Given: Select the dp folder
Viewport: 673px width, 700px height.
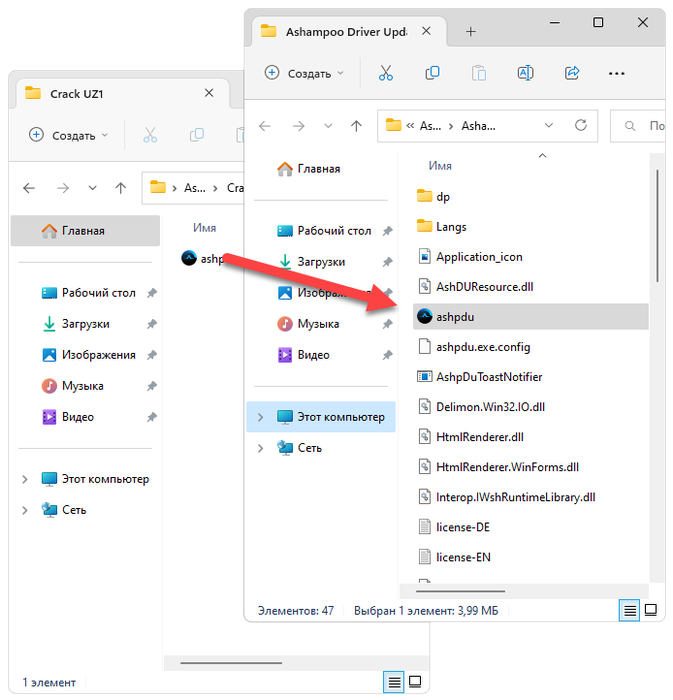Looking at the screenshot, I should [531, 196].
